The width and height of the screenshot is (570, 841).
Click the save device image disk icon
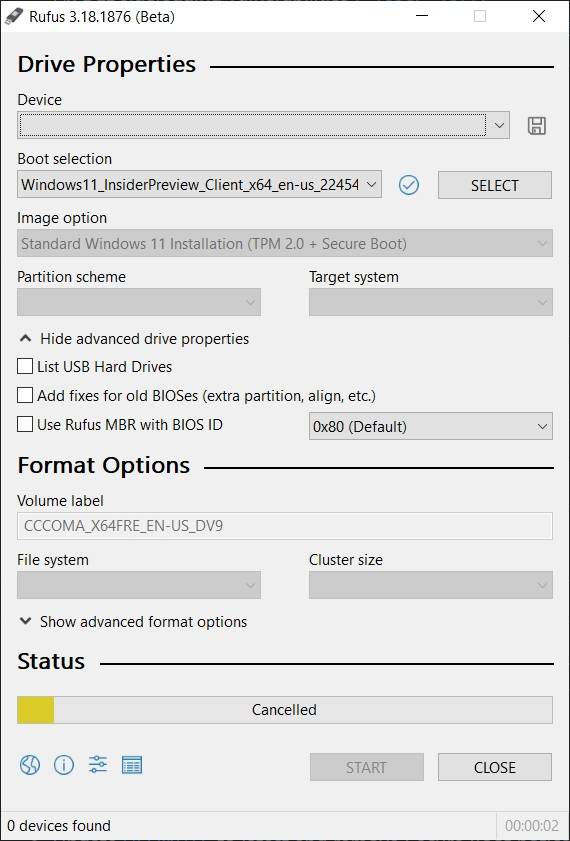click(x=537, y=126)
